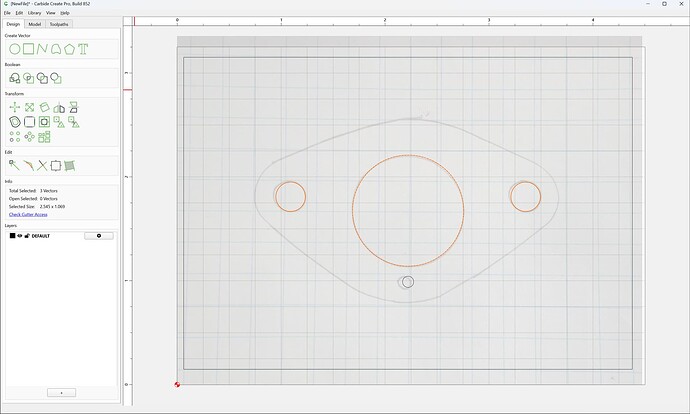Add a new layer with plus button
The image size is (690, 414).
[61, 392]
